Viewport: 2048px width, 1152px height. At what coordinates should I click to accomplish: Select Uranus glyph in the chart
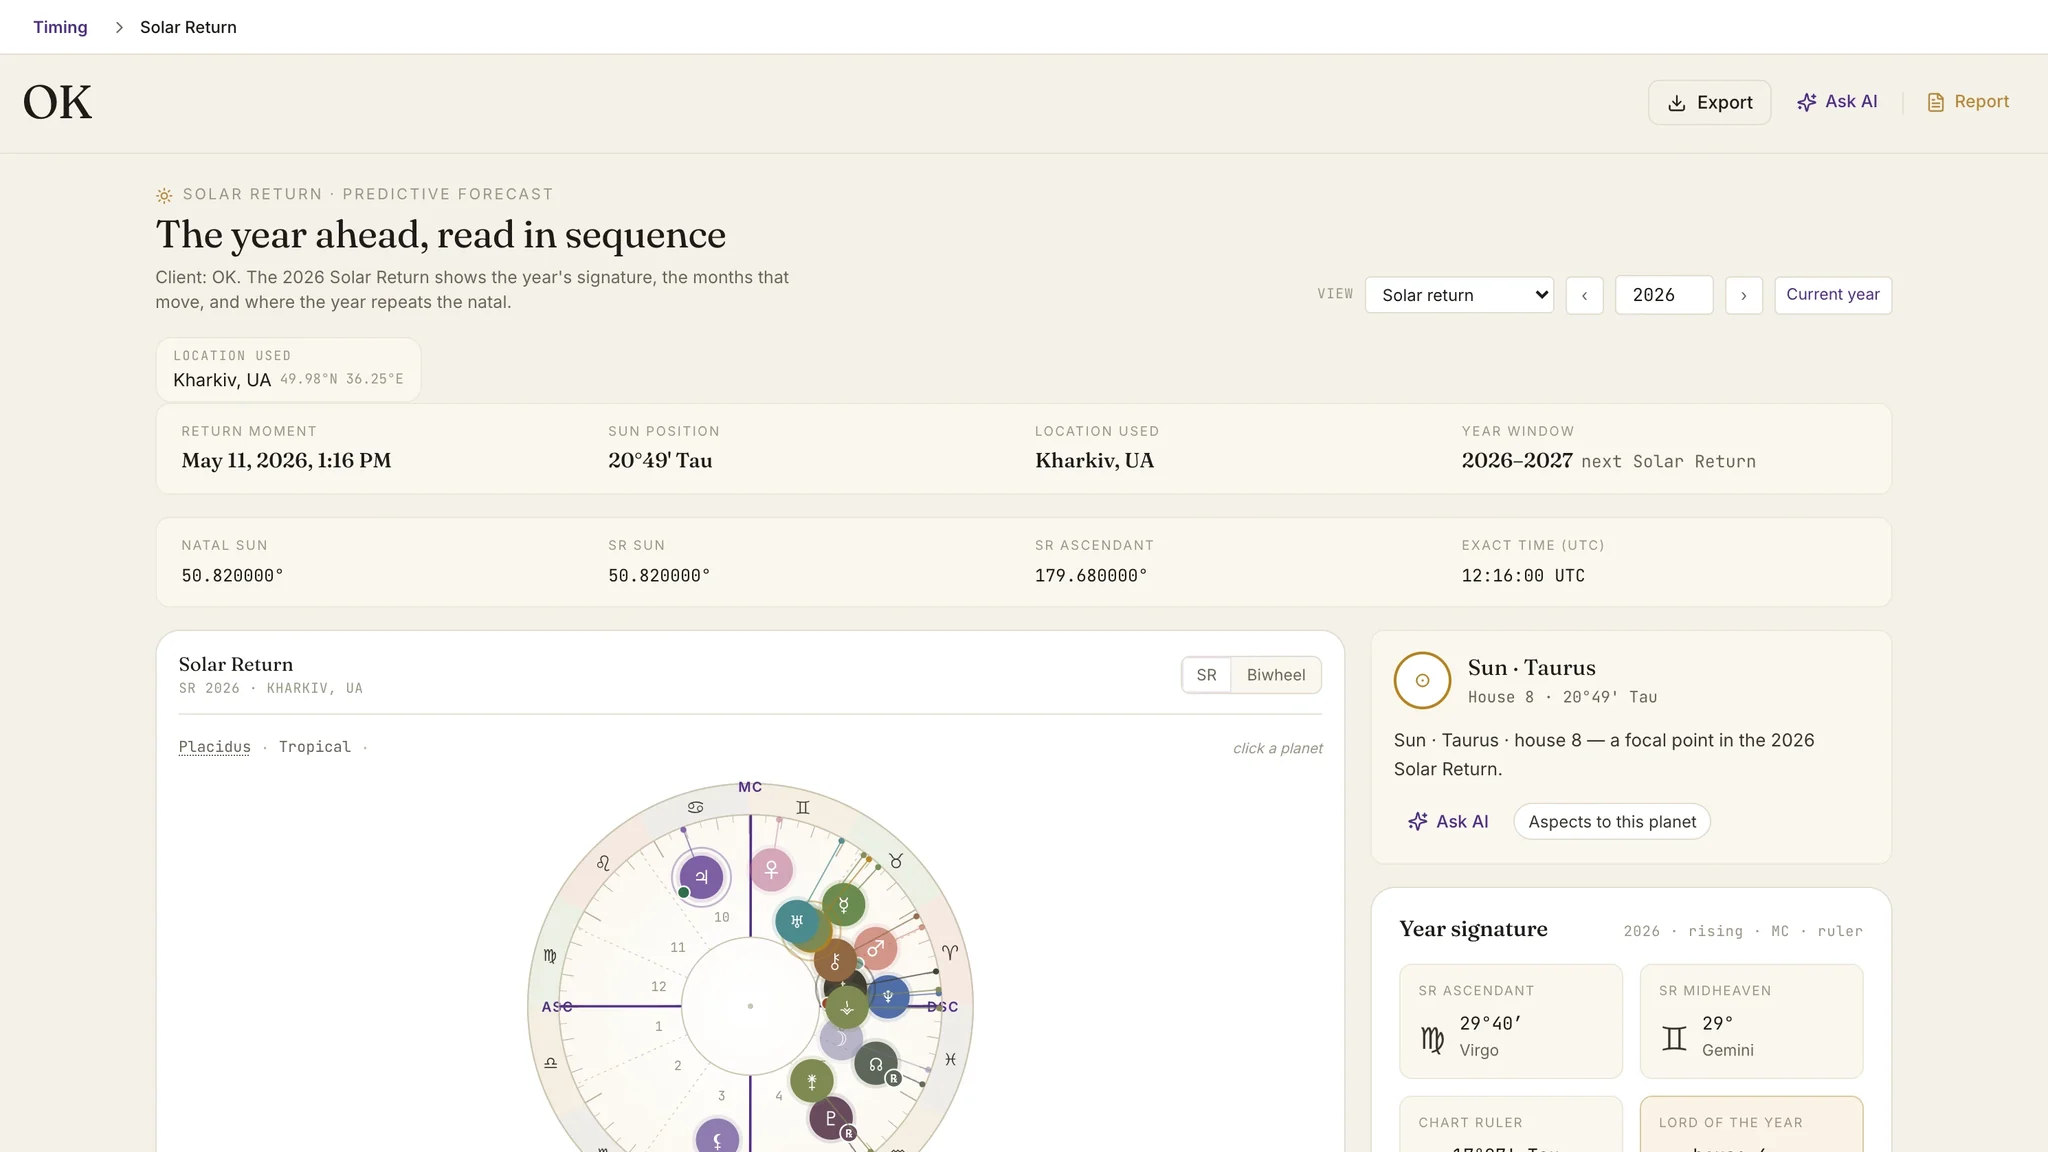(797, 921)
